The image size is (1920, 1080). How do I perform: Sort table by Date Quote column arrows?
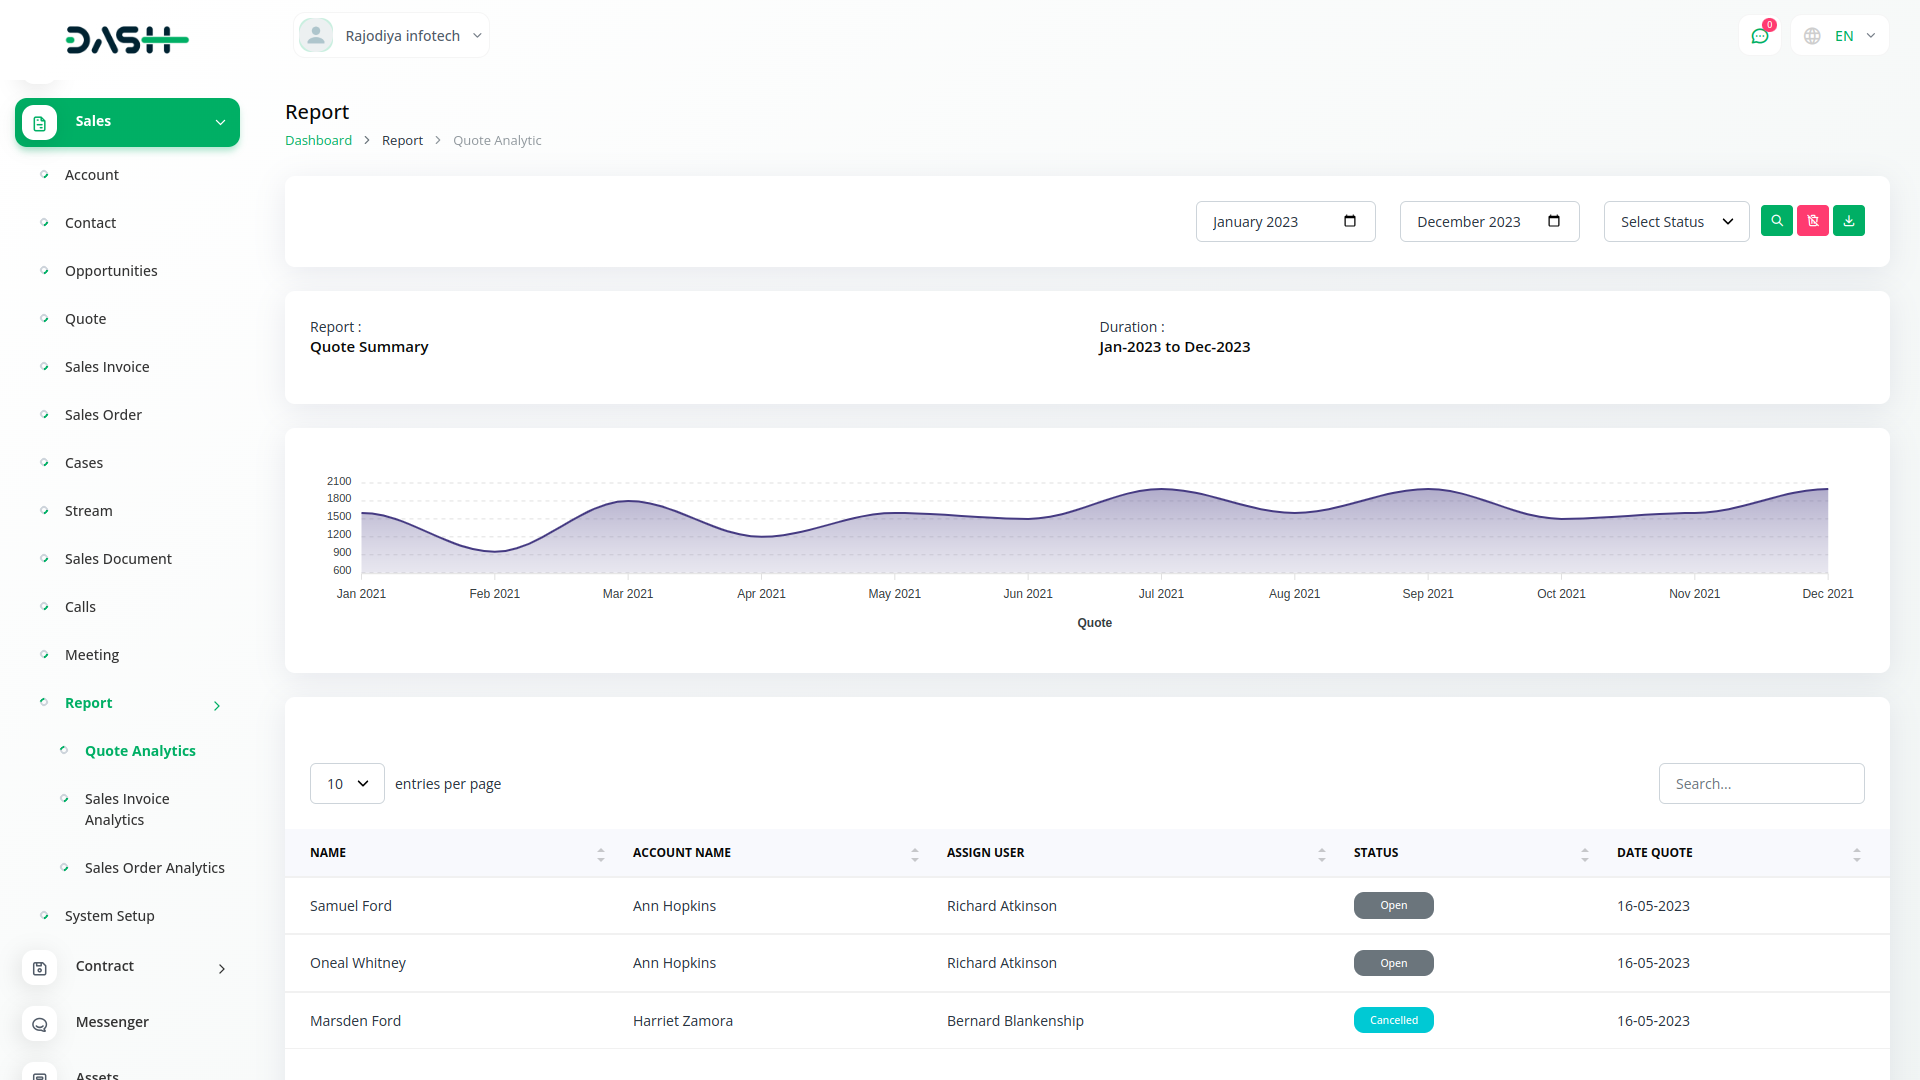click(1856, 854)
